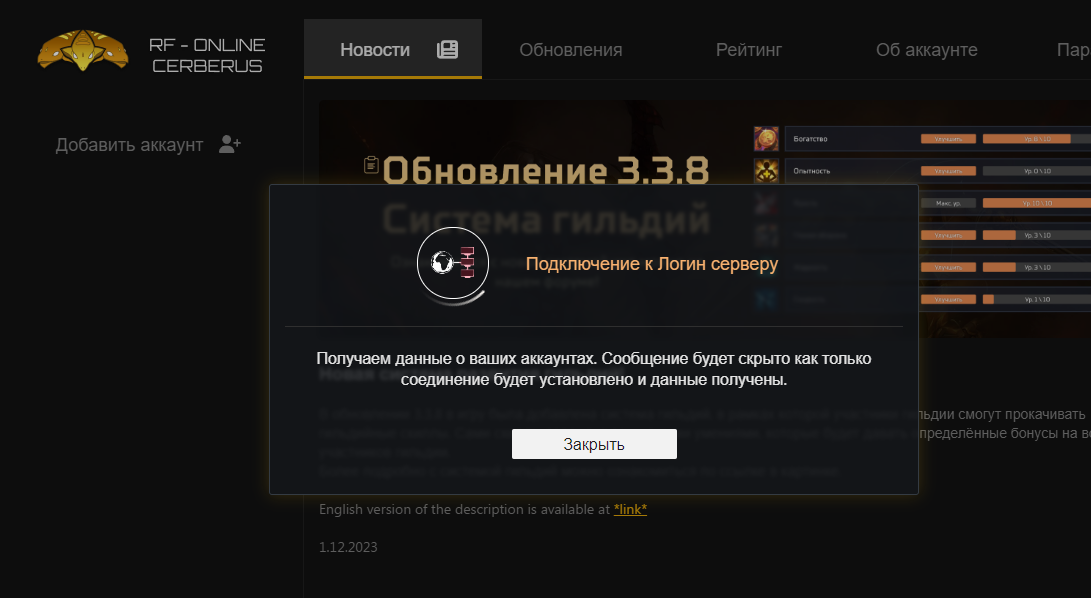
Task: Click Улучшить button in Богатство row
Action: [948, 139]
